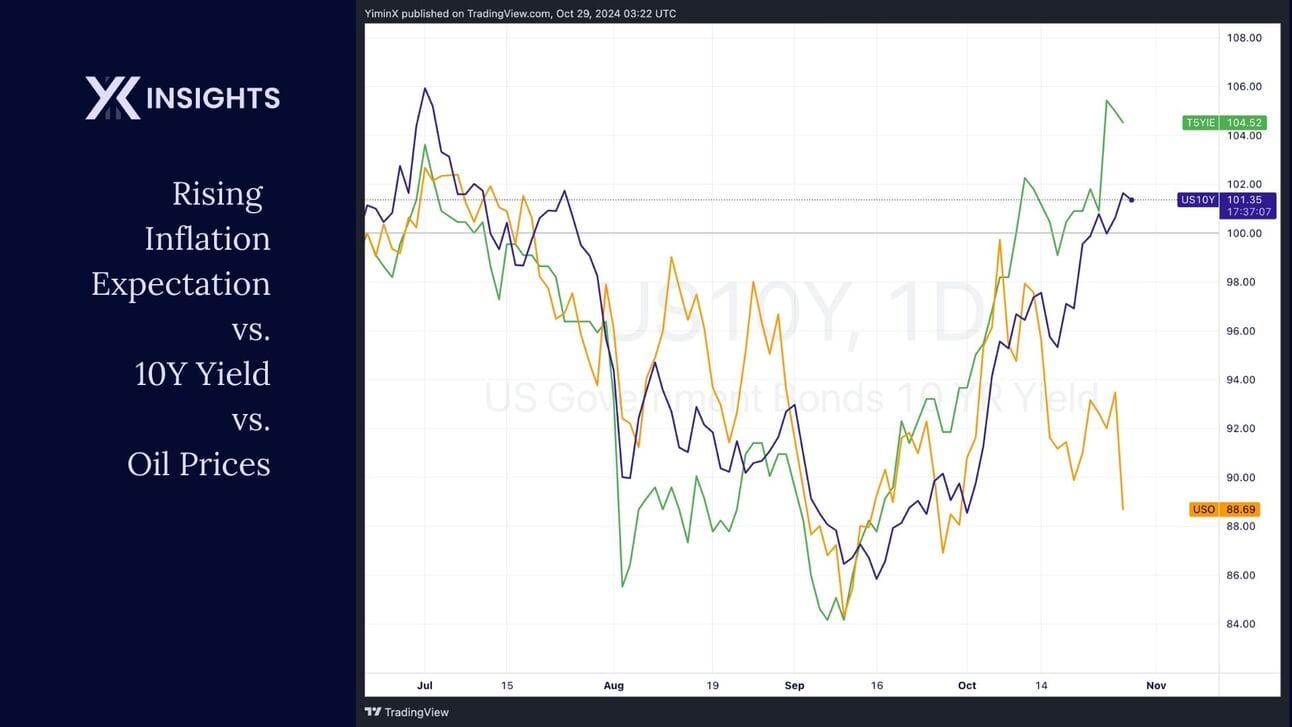Click the INSIGHTS brand text
Screen dimensions: 1292x727
(213, 98)
